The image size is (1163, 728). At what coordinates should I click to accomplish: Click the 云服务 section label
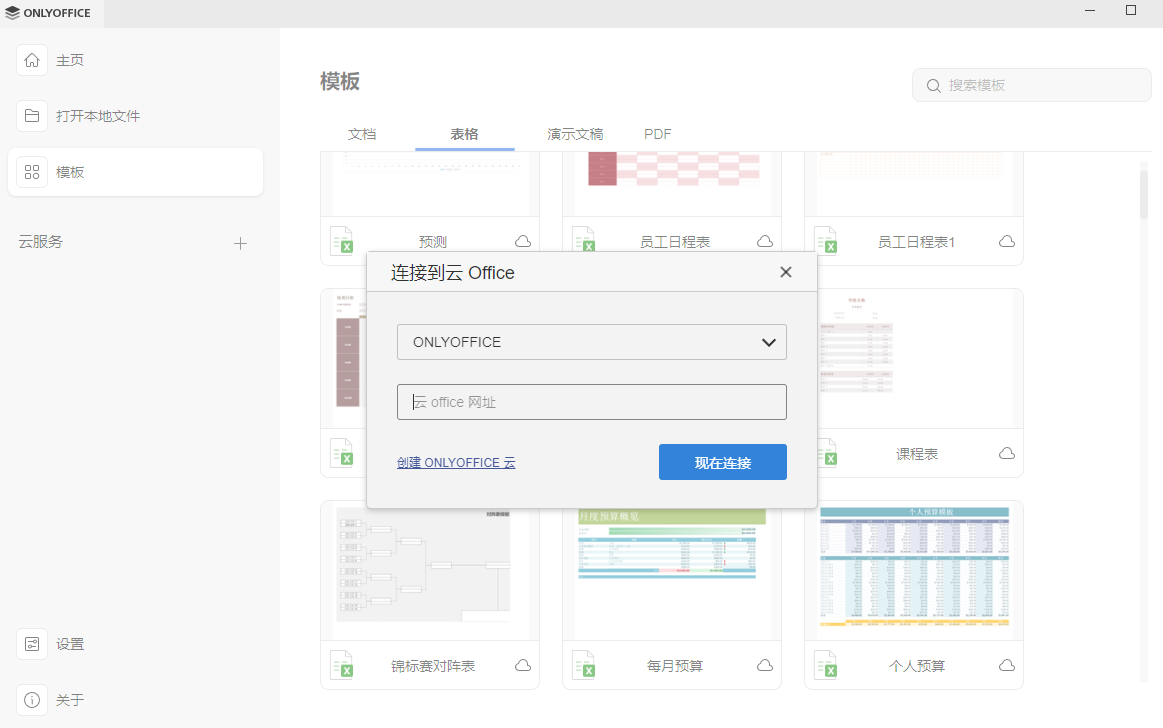[41, 242]
